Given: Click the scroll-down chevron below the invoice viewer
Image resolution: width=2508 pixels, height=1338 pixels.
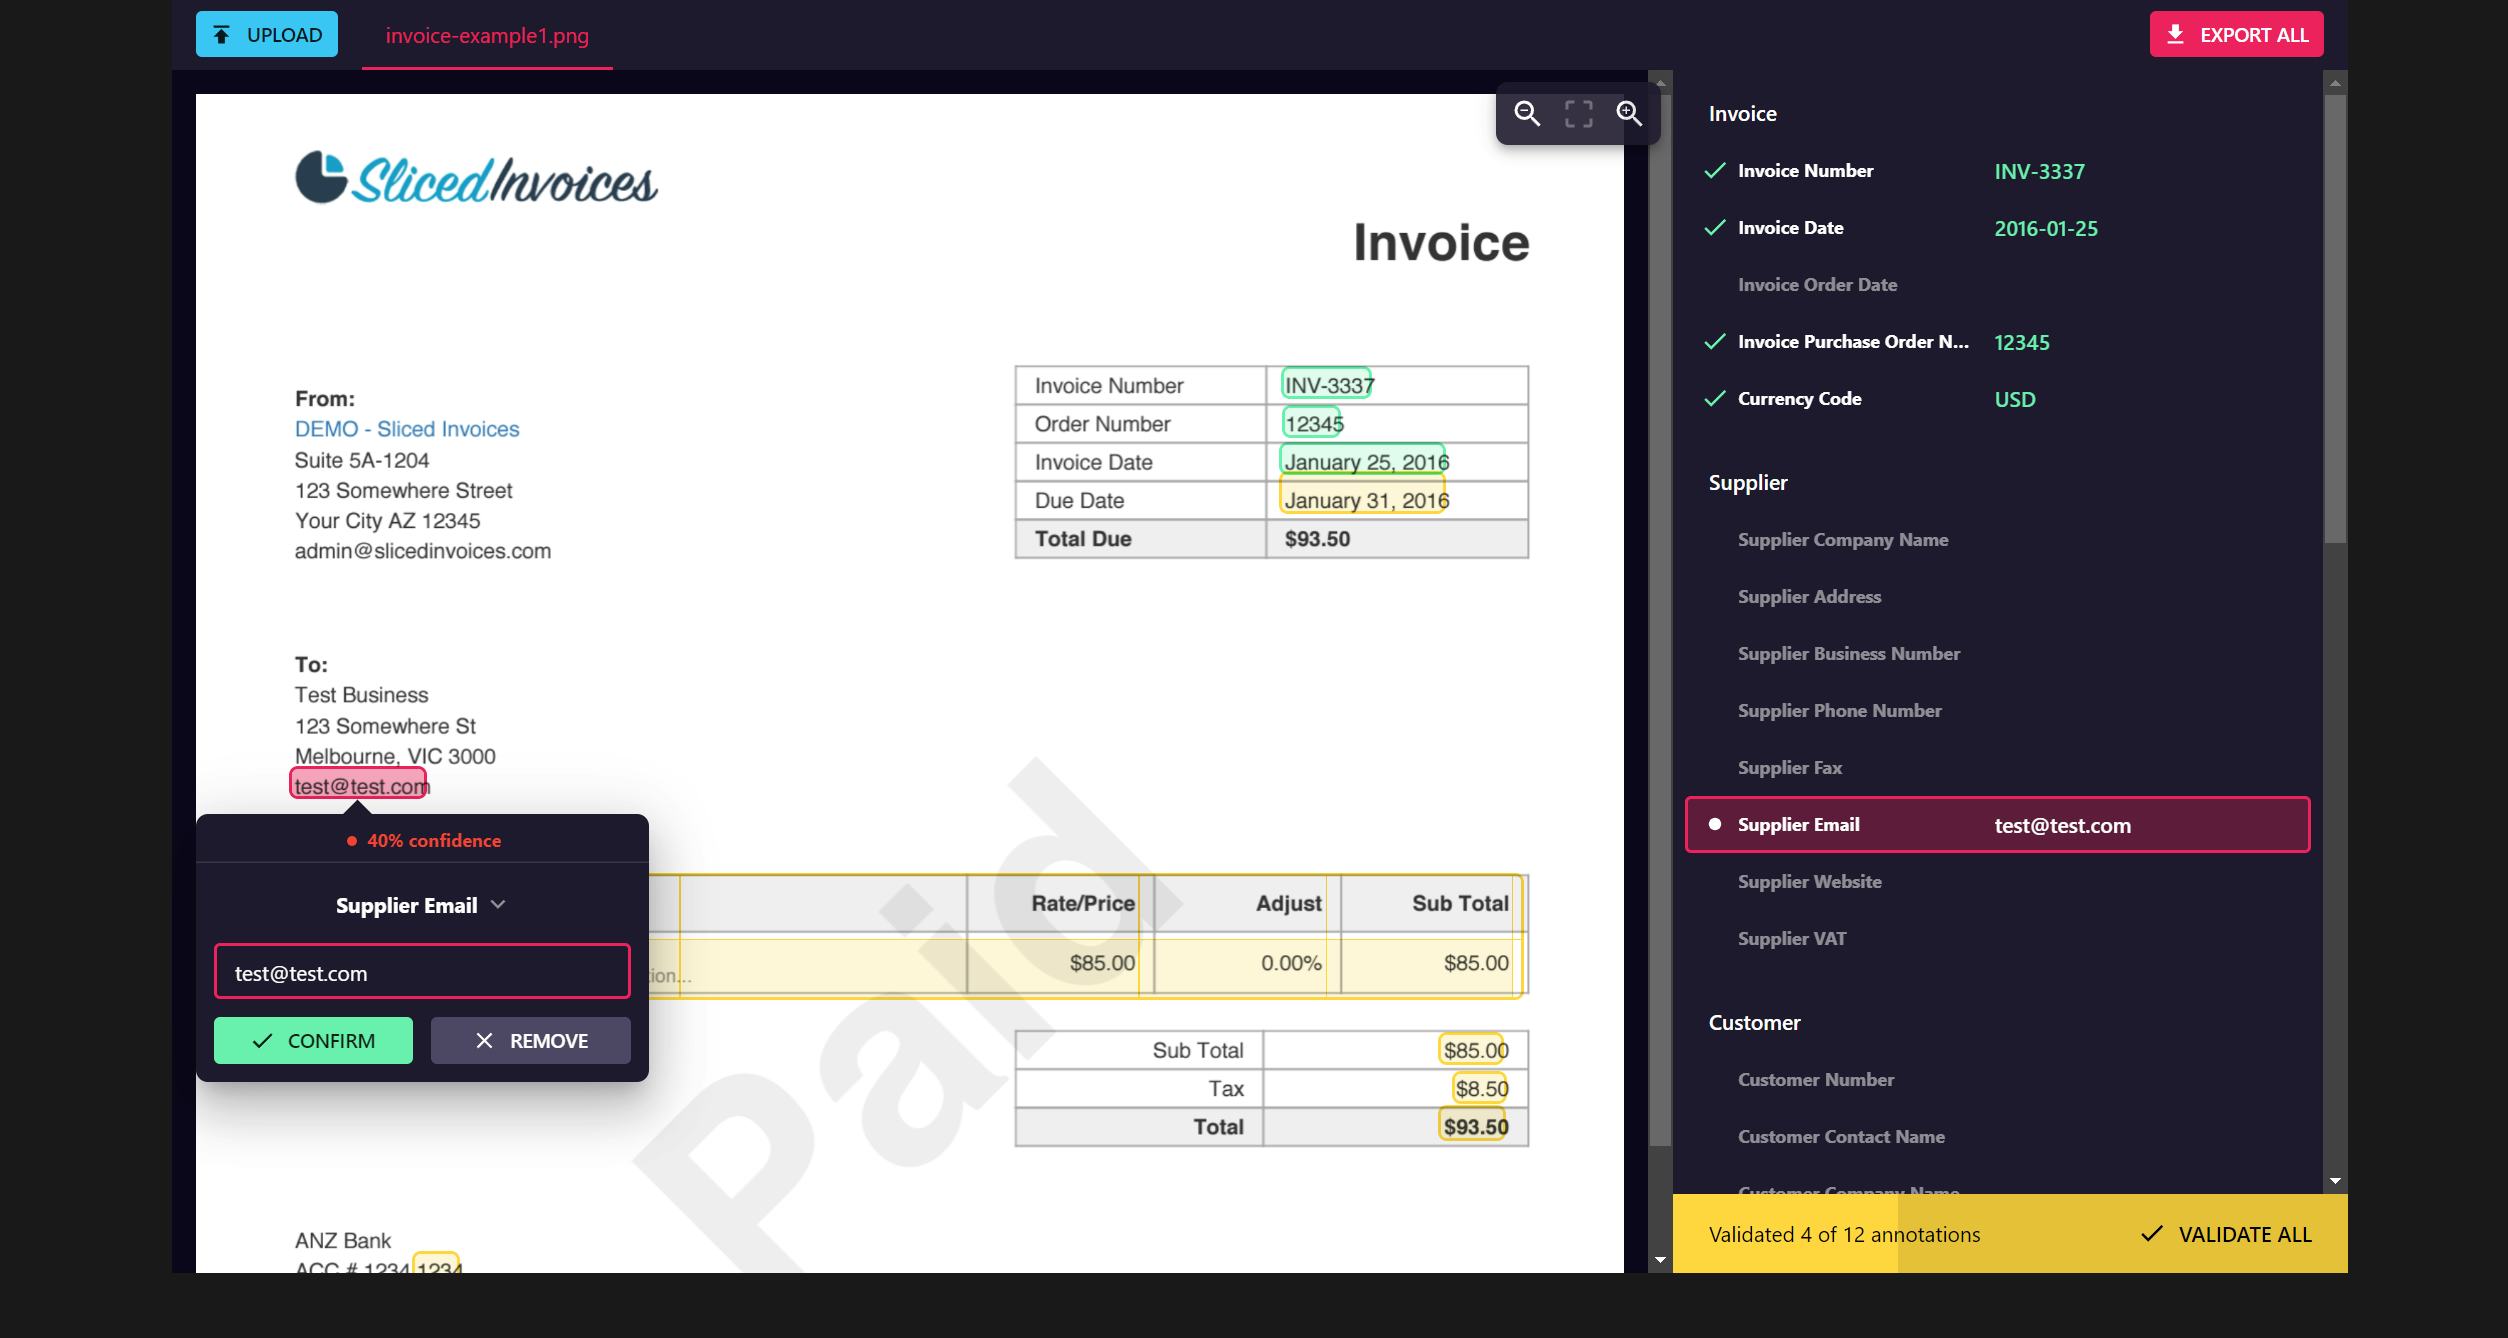Looking at the screenshot, I should [x=1659, y=1259].
